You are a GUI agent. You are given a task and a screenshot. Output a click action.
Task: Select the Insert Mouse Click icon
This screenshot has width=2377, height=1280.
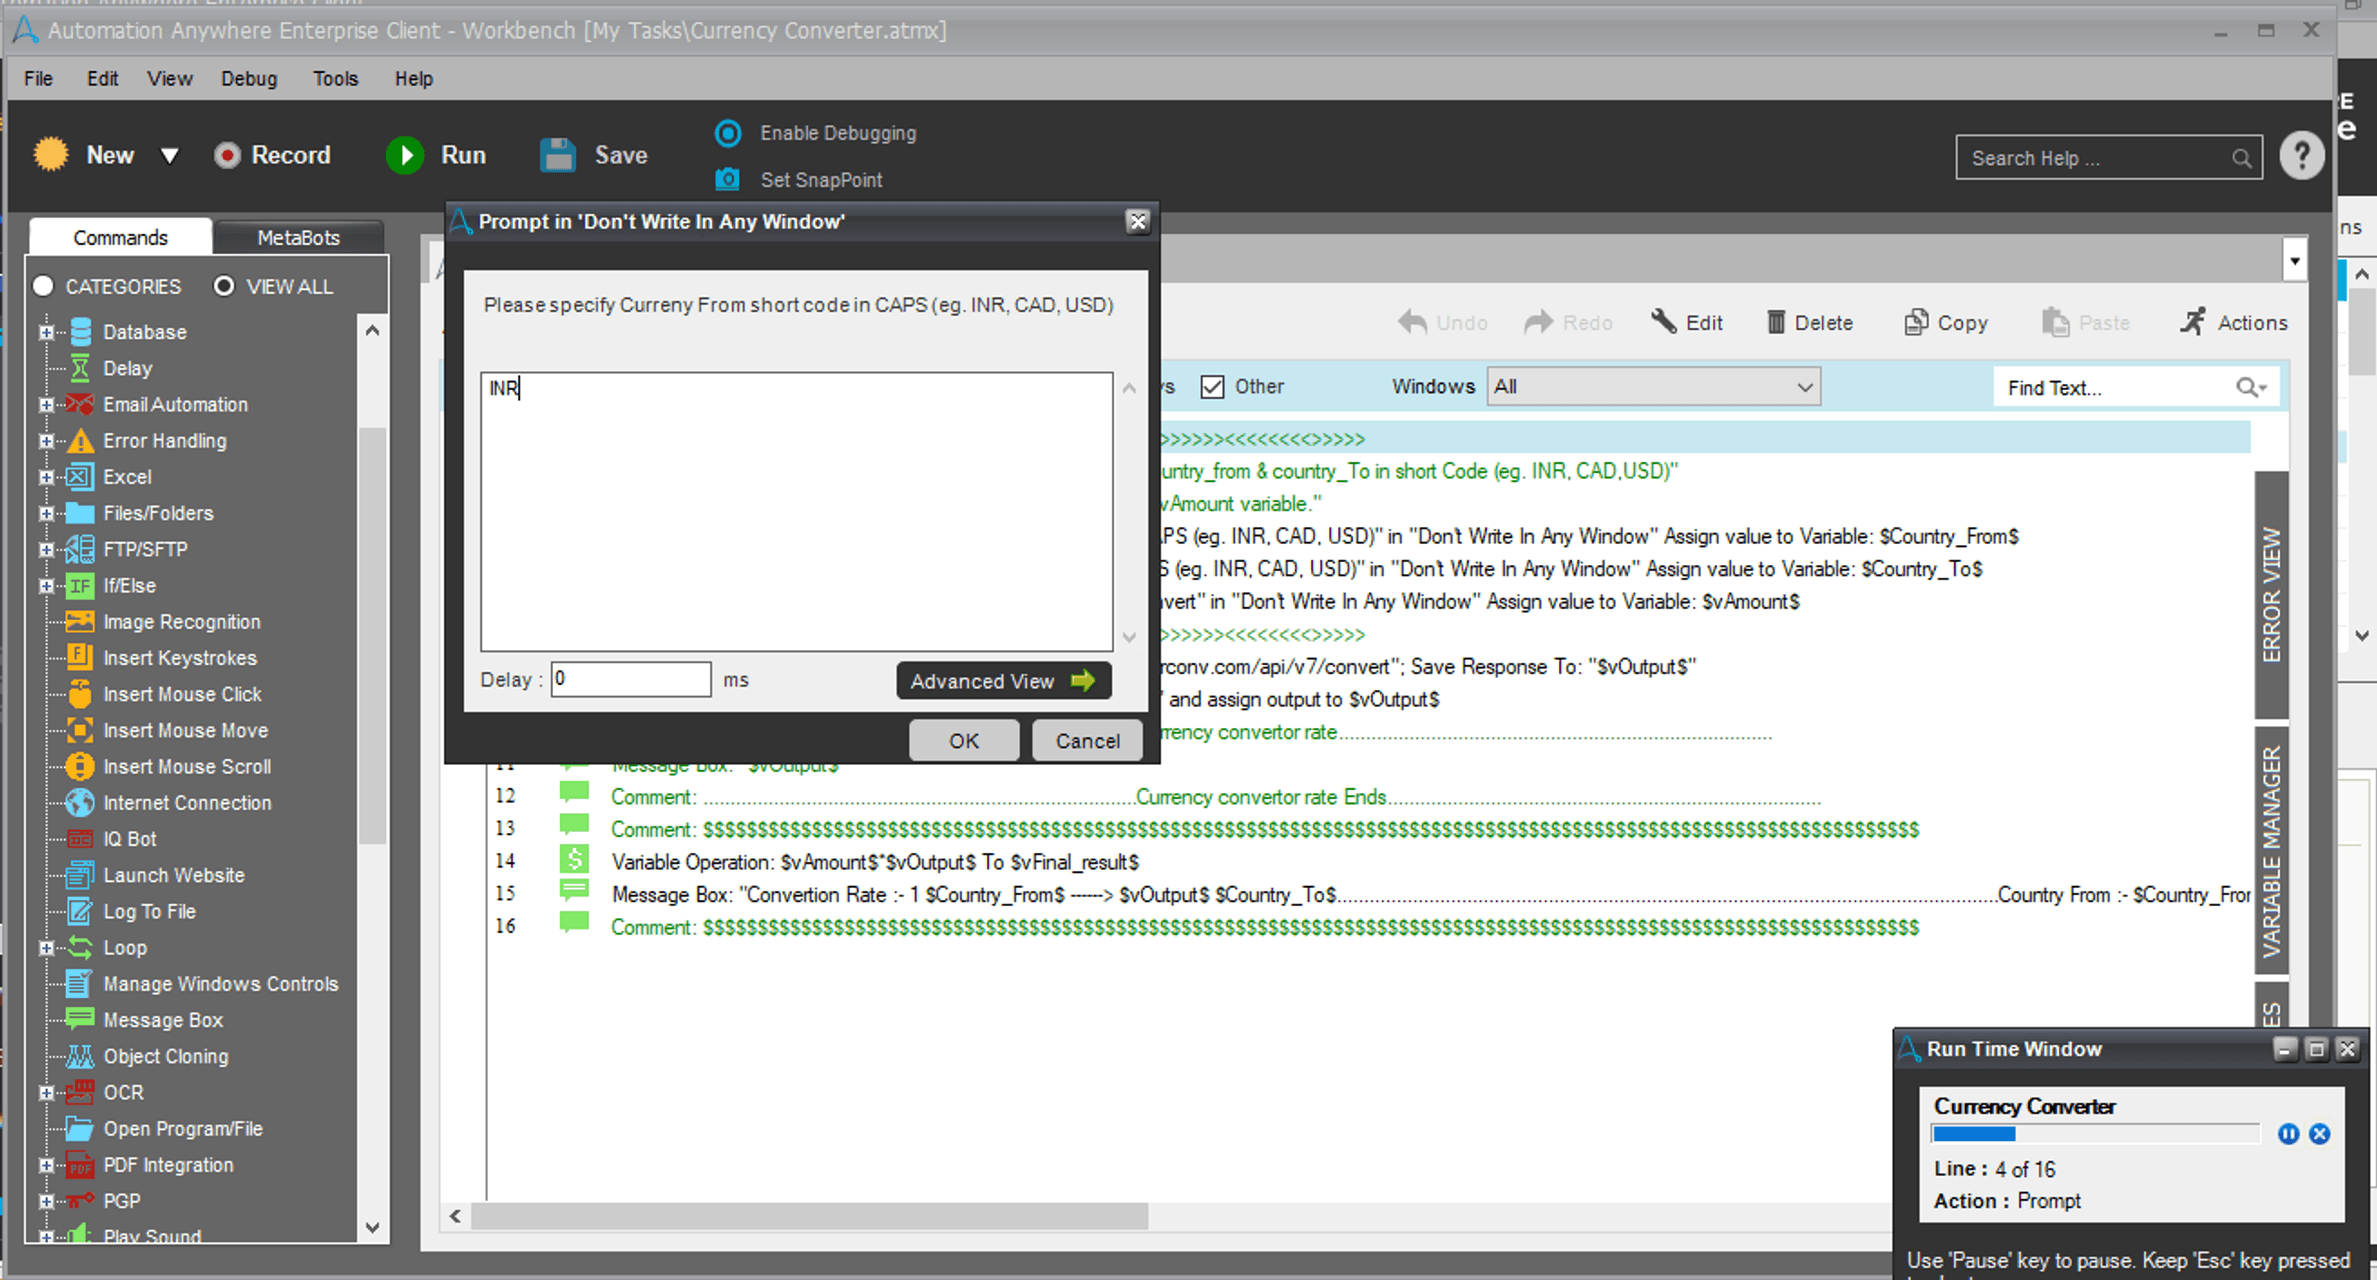click(x=80, y=693)
